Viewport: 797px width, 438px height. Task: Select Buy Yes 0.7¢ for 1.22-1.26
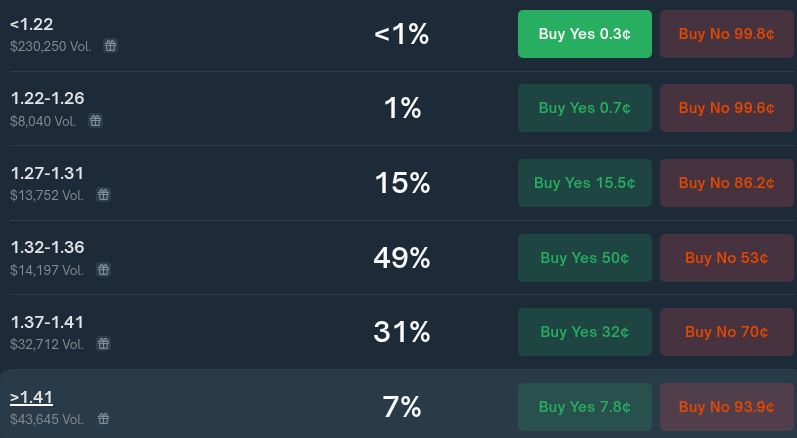pos(585,108)
